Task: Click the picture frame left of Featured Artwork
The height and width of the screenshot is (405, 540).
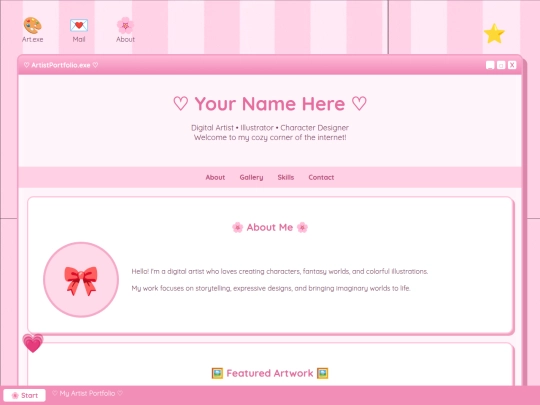Action: pos(217,373)
